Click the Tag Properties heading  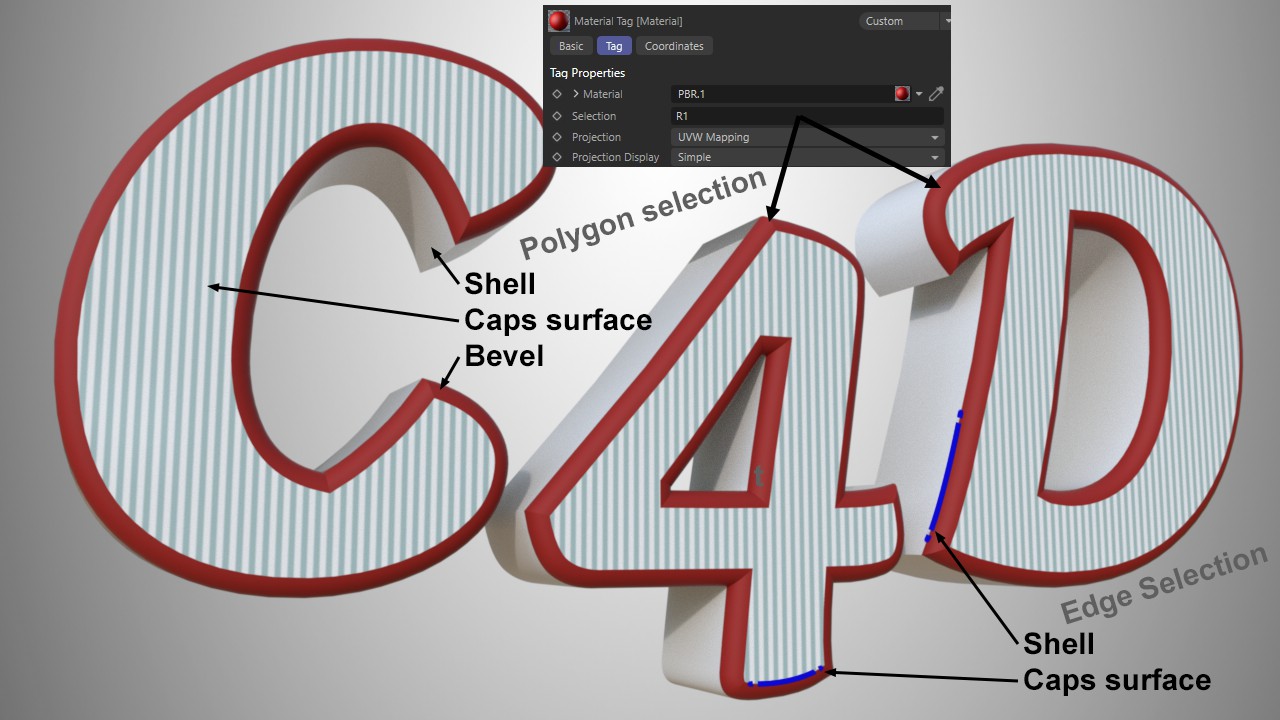point(587,73)
